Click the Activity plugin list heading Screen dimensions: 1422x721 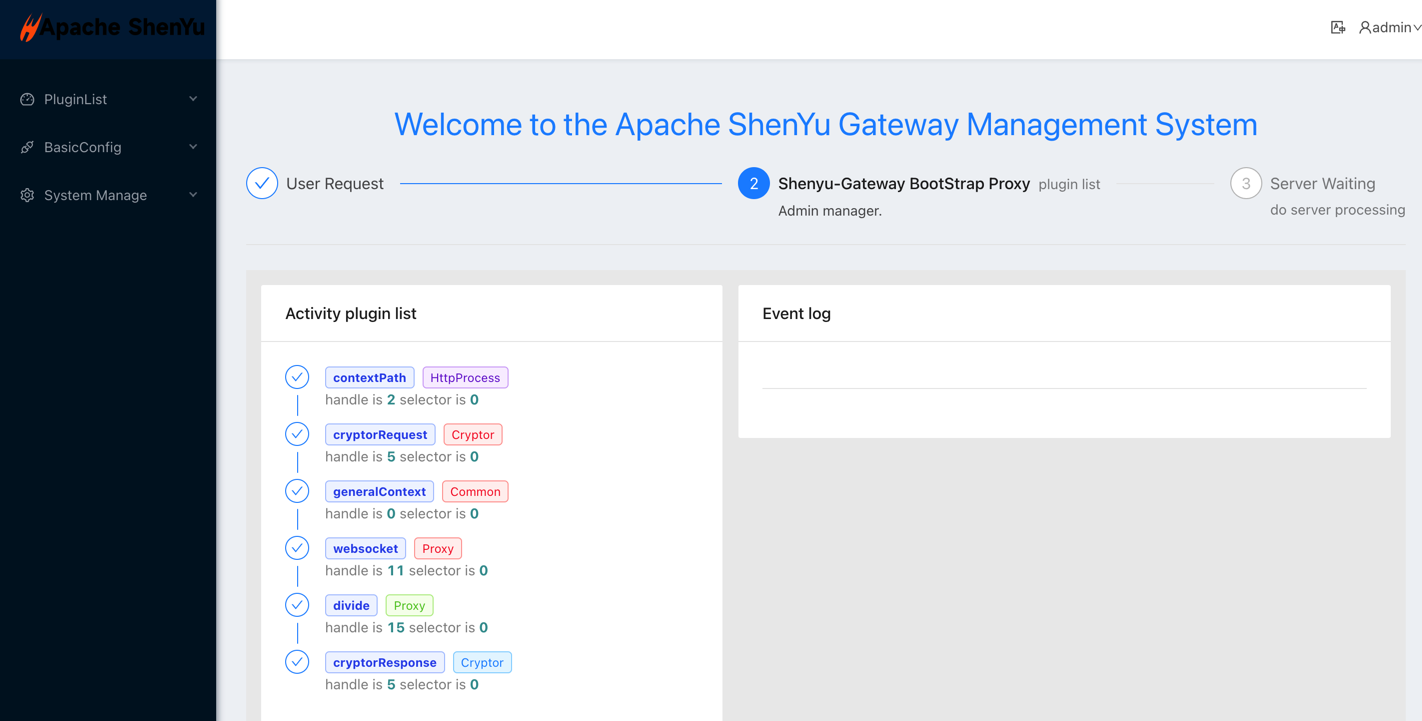point(351,314)
